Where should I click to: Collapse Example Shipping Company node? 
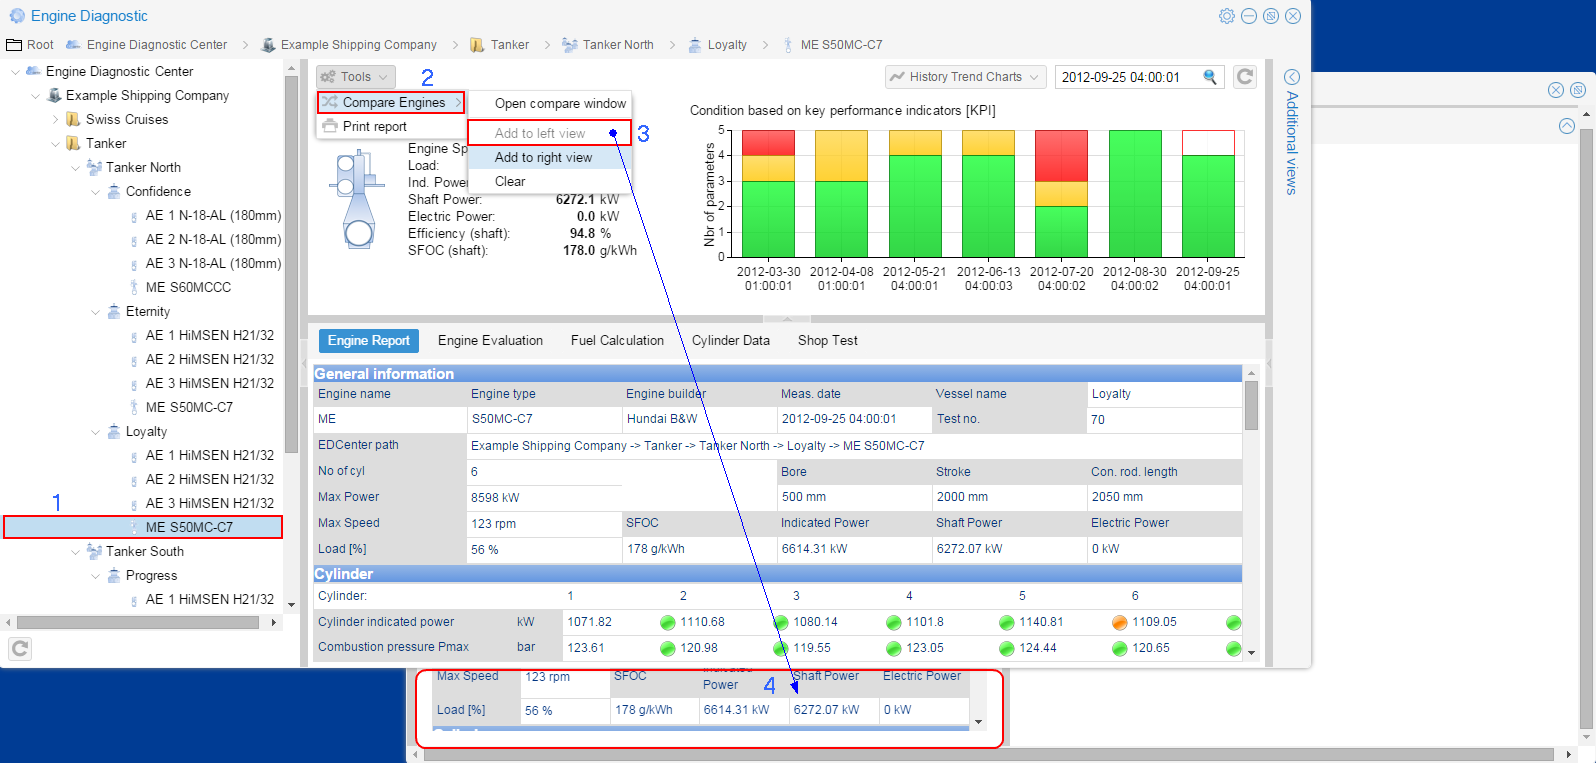(36, 96)
